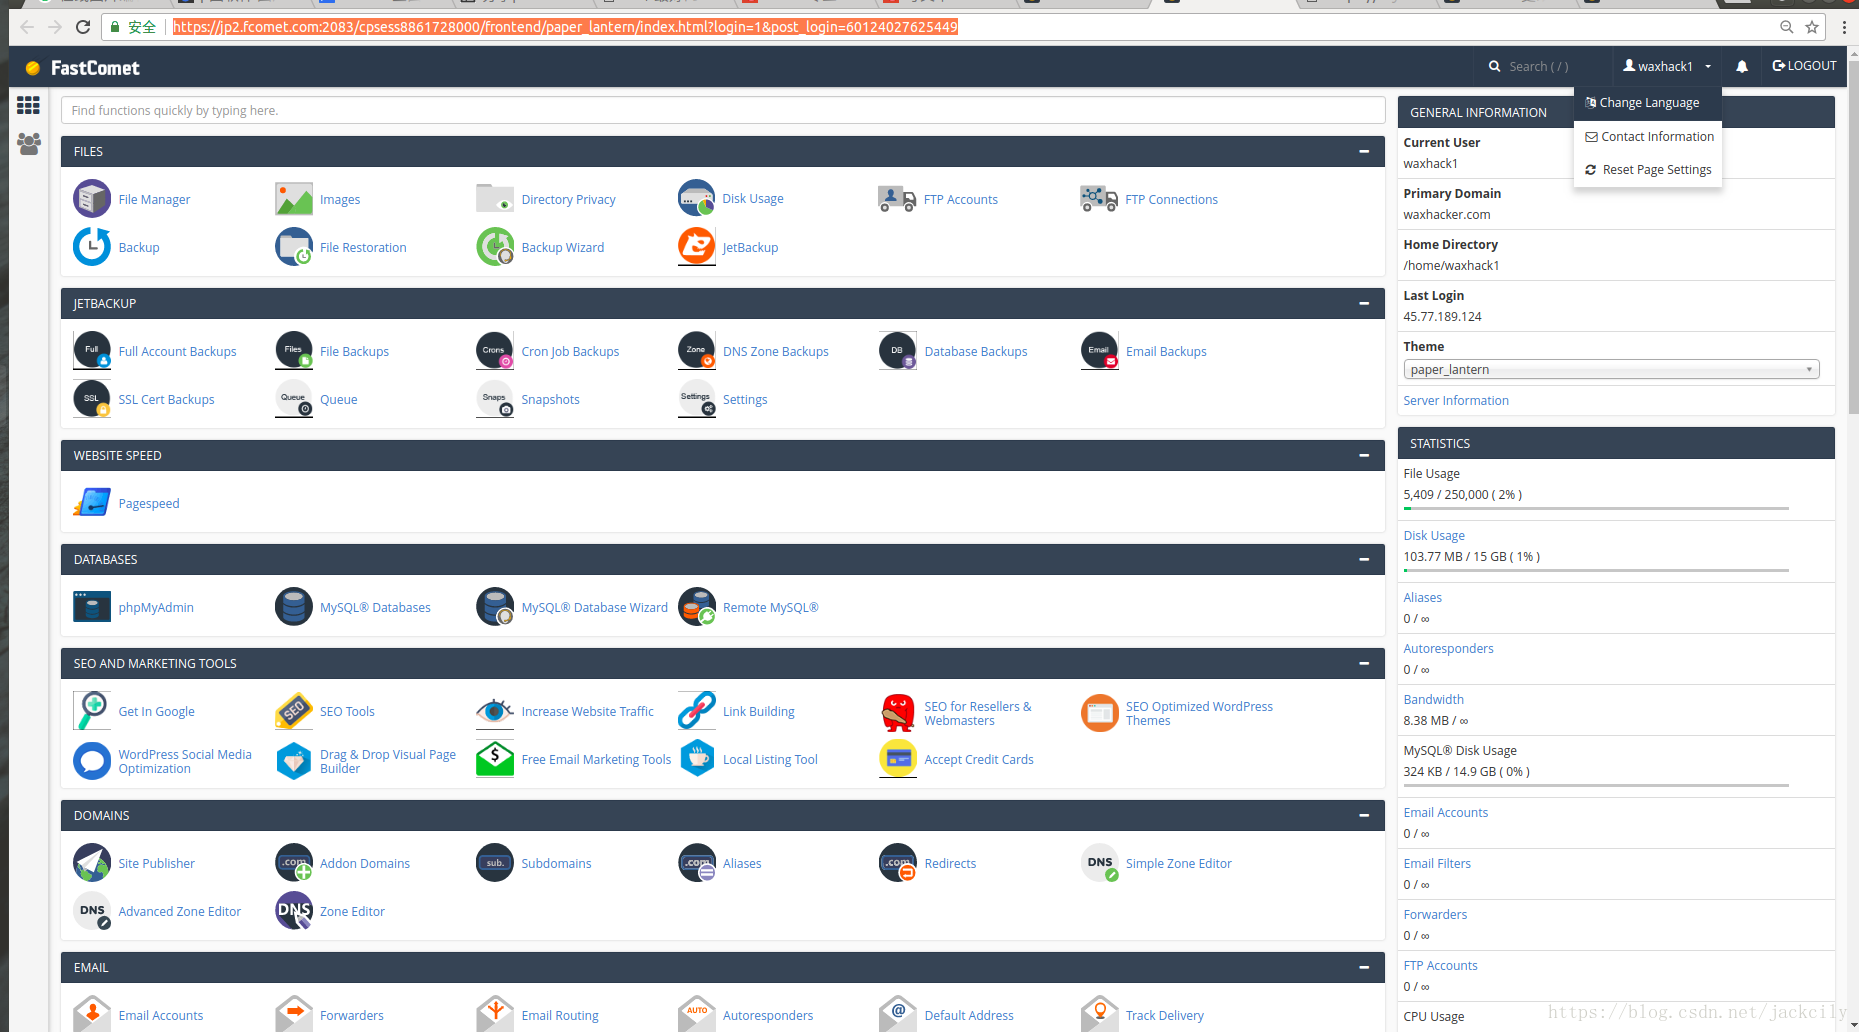This screenshot has height=1032, width=1859.
Task: Open the User Manager sidebar icon
Action: (29, 144)
